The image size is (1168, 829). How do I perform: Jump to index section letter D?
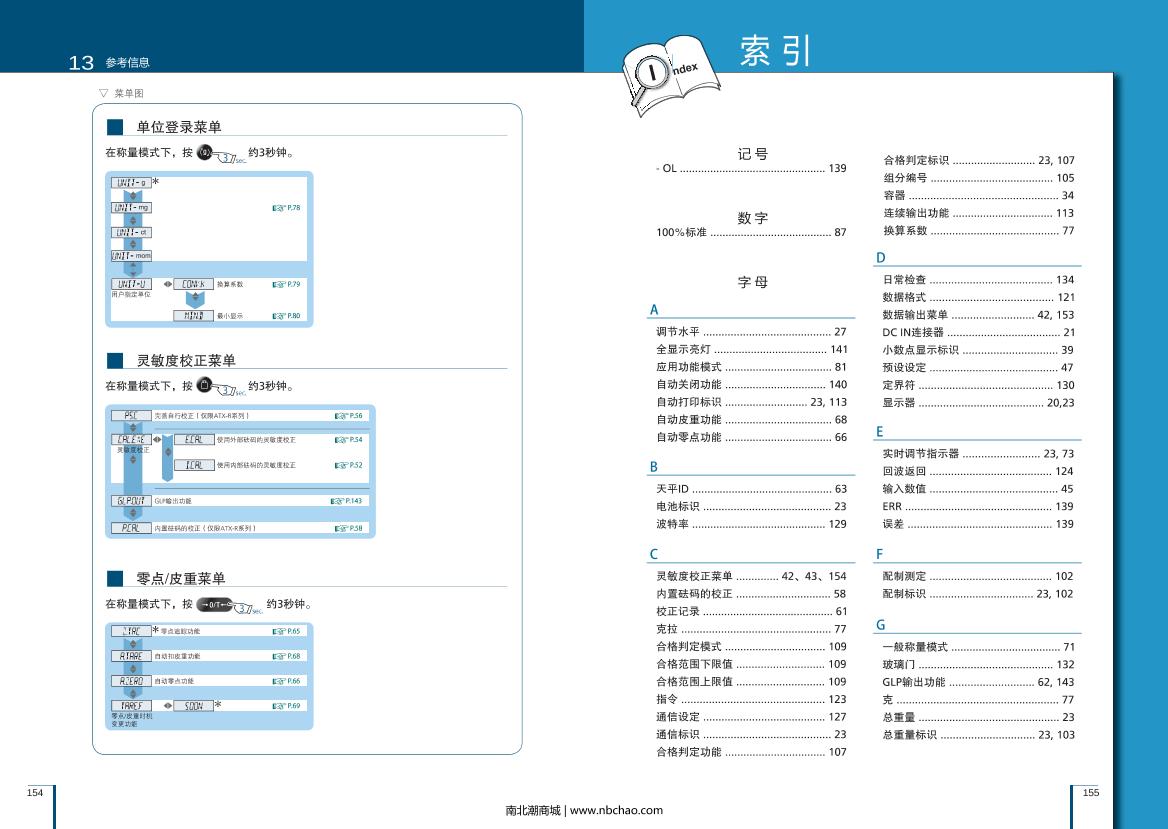(x=881, y=258)
